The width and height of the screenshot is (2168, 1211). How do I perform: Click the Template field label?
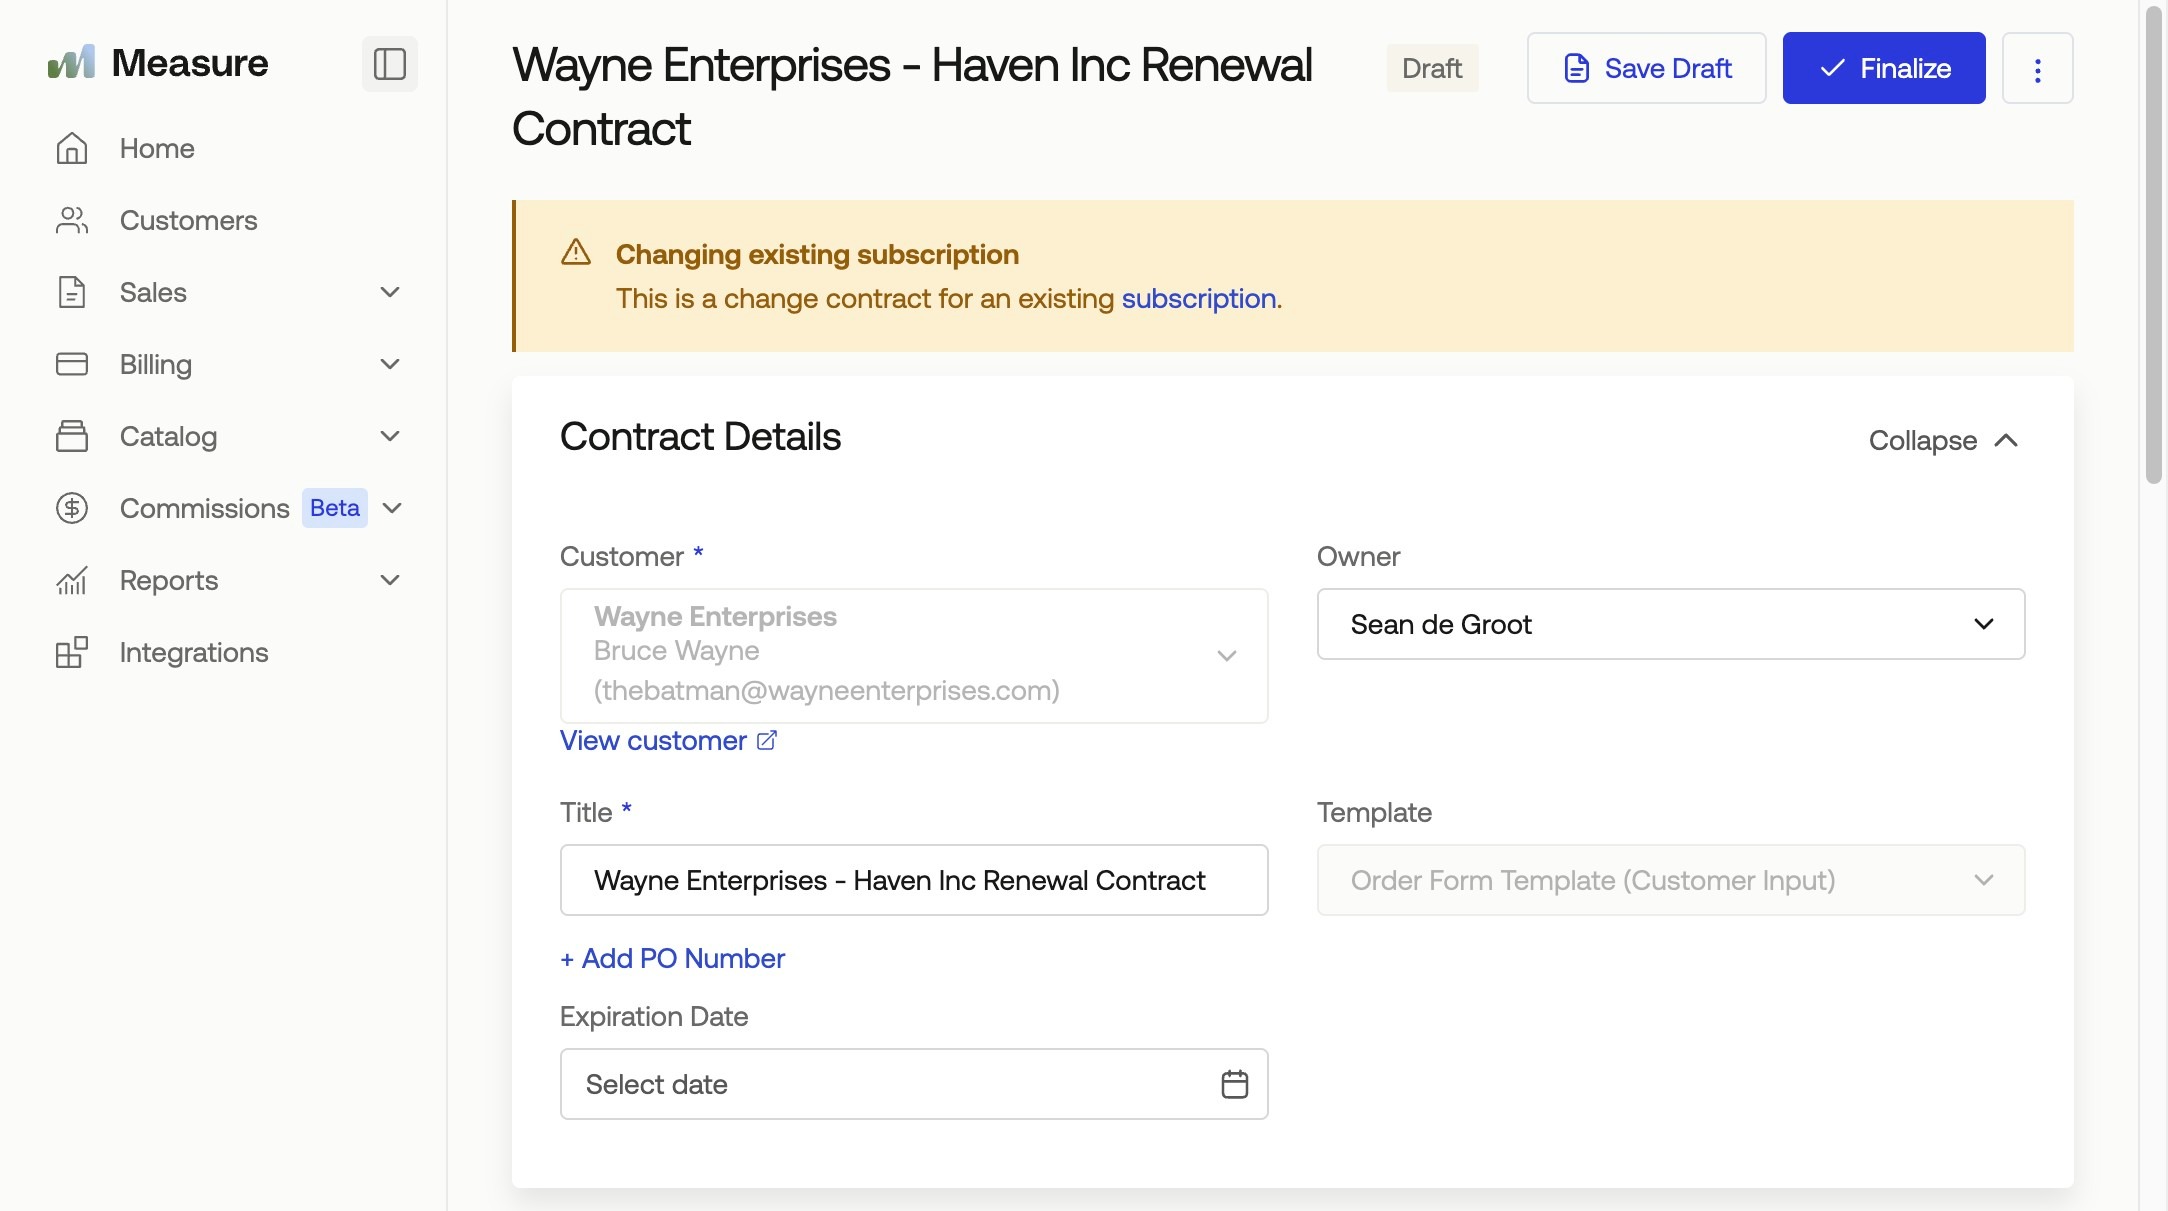pos(1374,812)
